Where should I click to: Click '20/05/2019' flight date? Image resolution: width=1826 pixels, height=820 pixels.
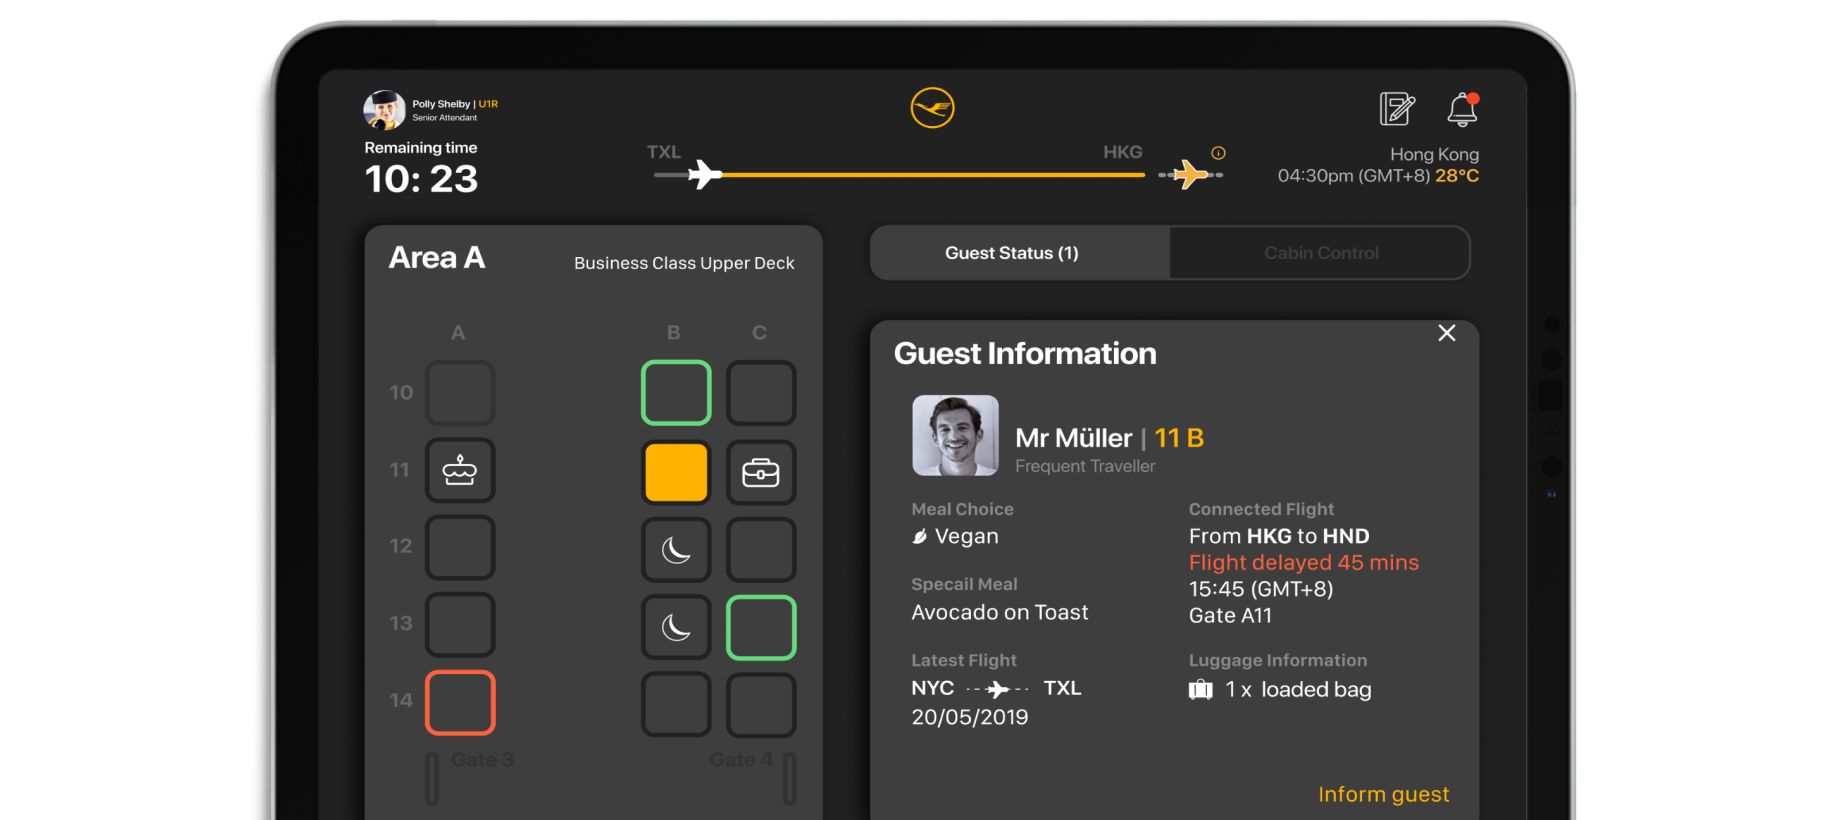pos(969,717)
